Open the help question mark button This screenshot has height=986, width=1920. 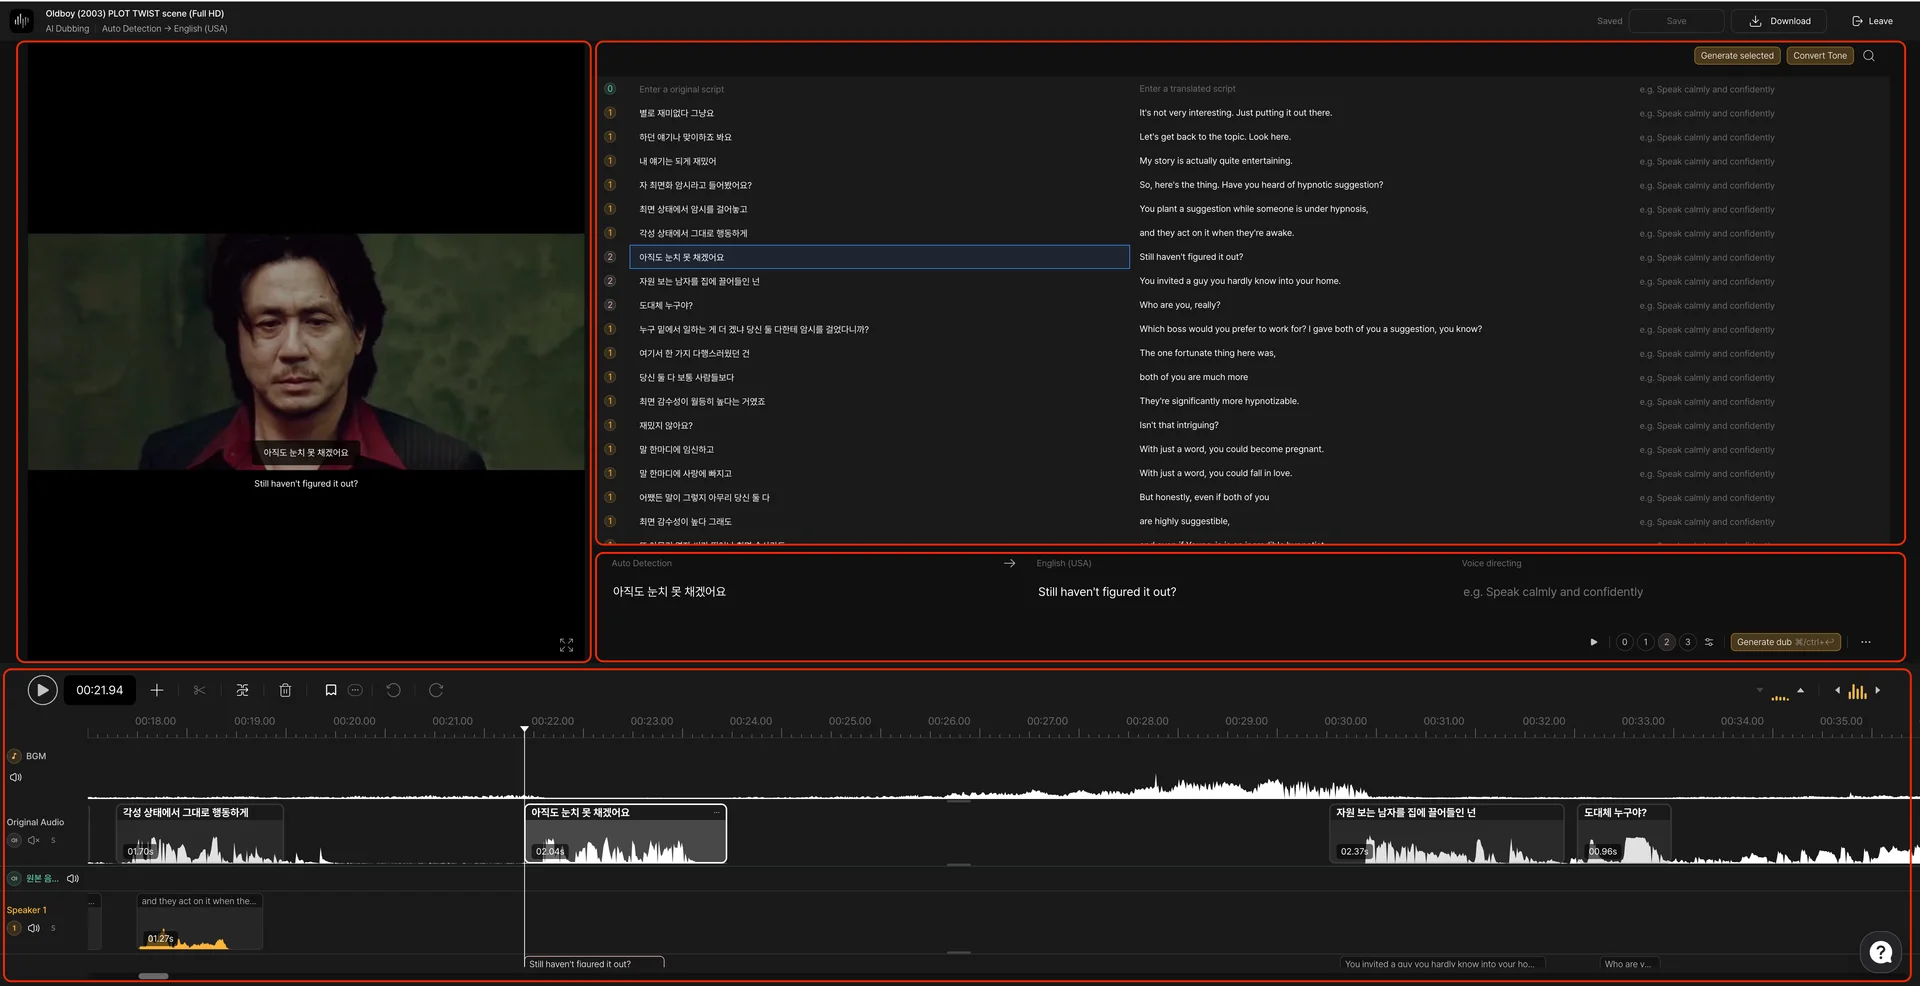point(1881,952)
